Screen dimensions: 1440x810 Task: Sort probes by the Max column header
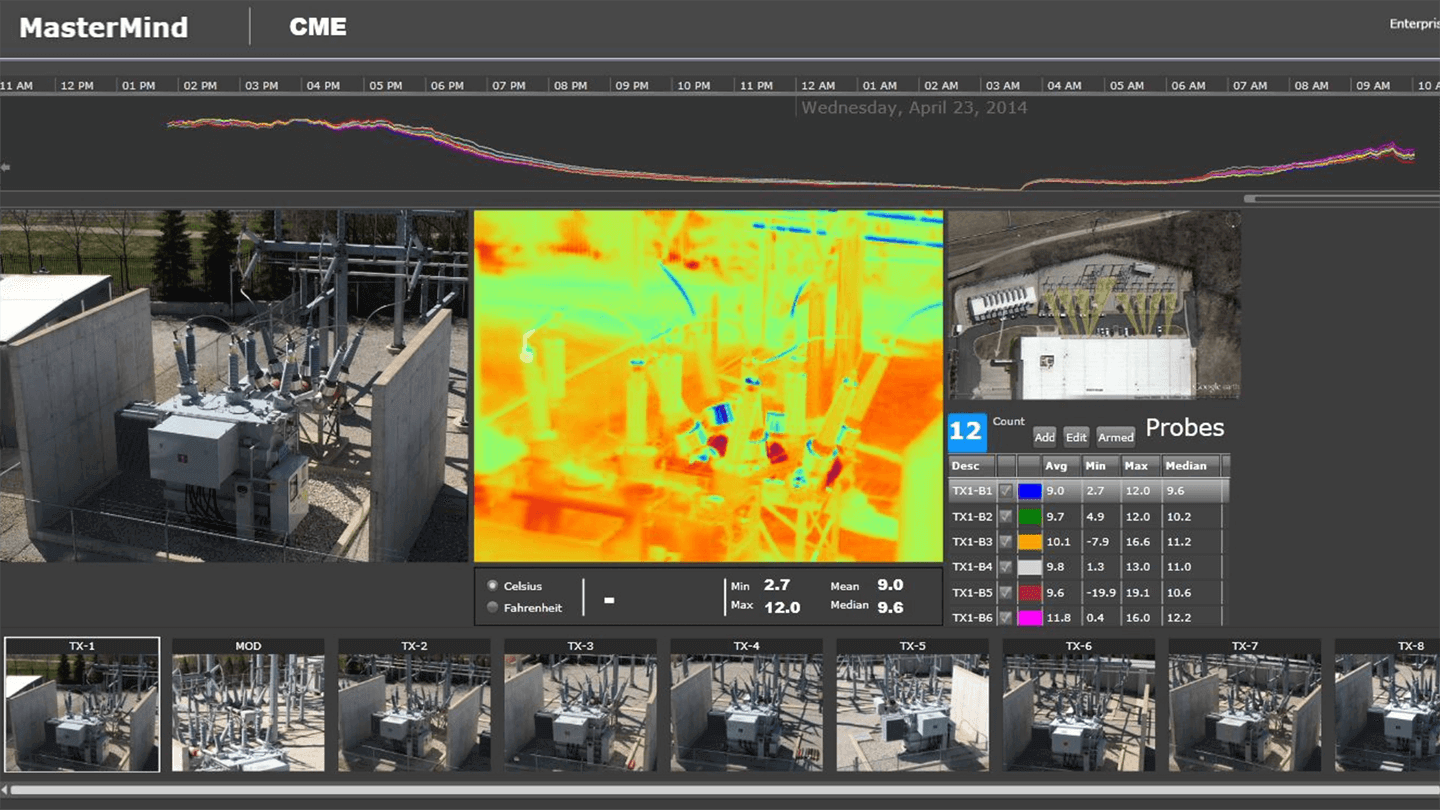[1141, 466]
